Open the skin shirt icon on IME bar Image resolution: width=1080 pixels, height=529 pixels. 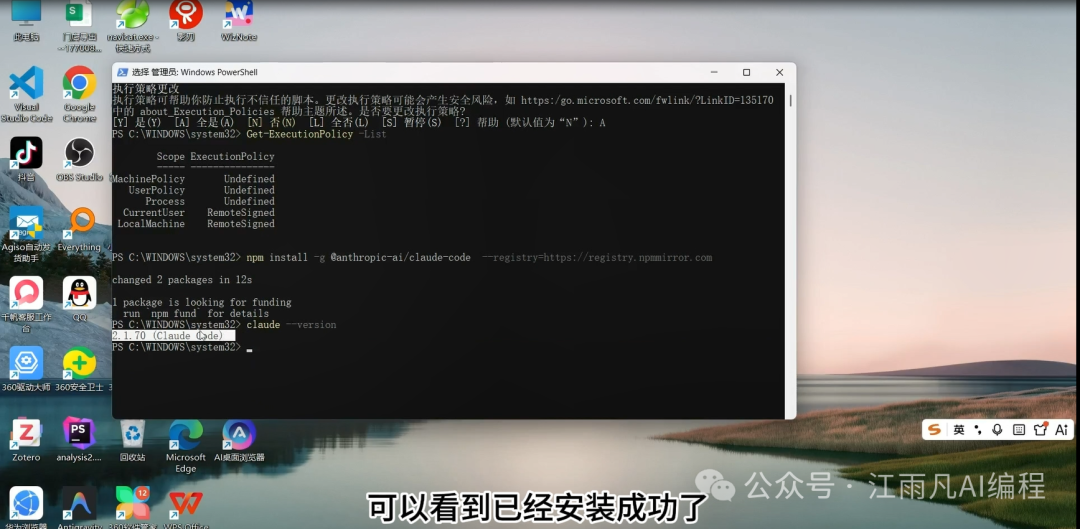[1040, 430]
